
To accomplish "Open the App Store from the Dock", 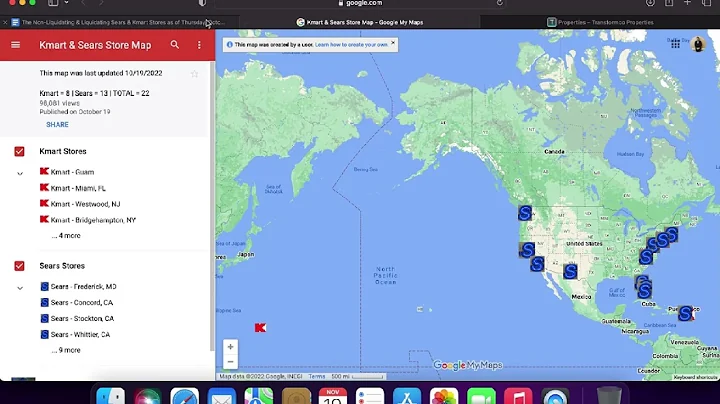I will (407, 397).
